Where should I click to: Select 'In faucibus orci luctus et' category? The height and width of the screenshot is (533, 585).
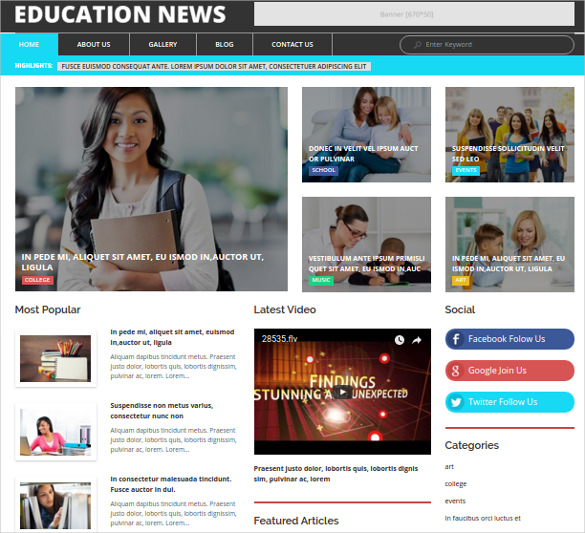(482, 518)
